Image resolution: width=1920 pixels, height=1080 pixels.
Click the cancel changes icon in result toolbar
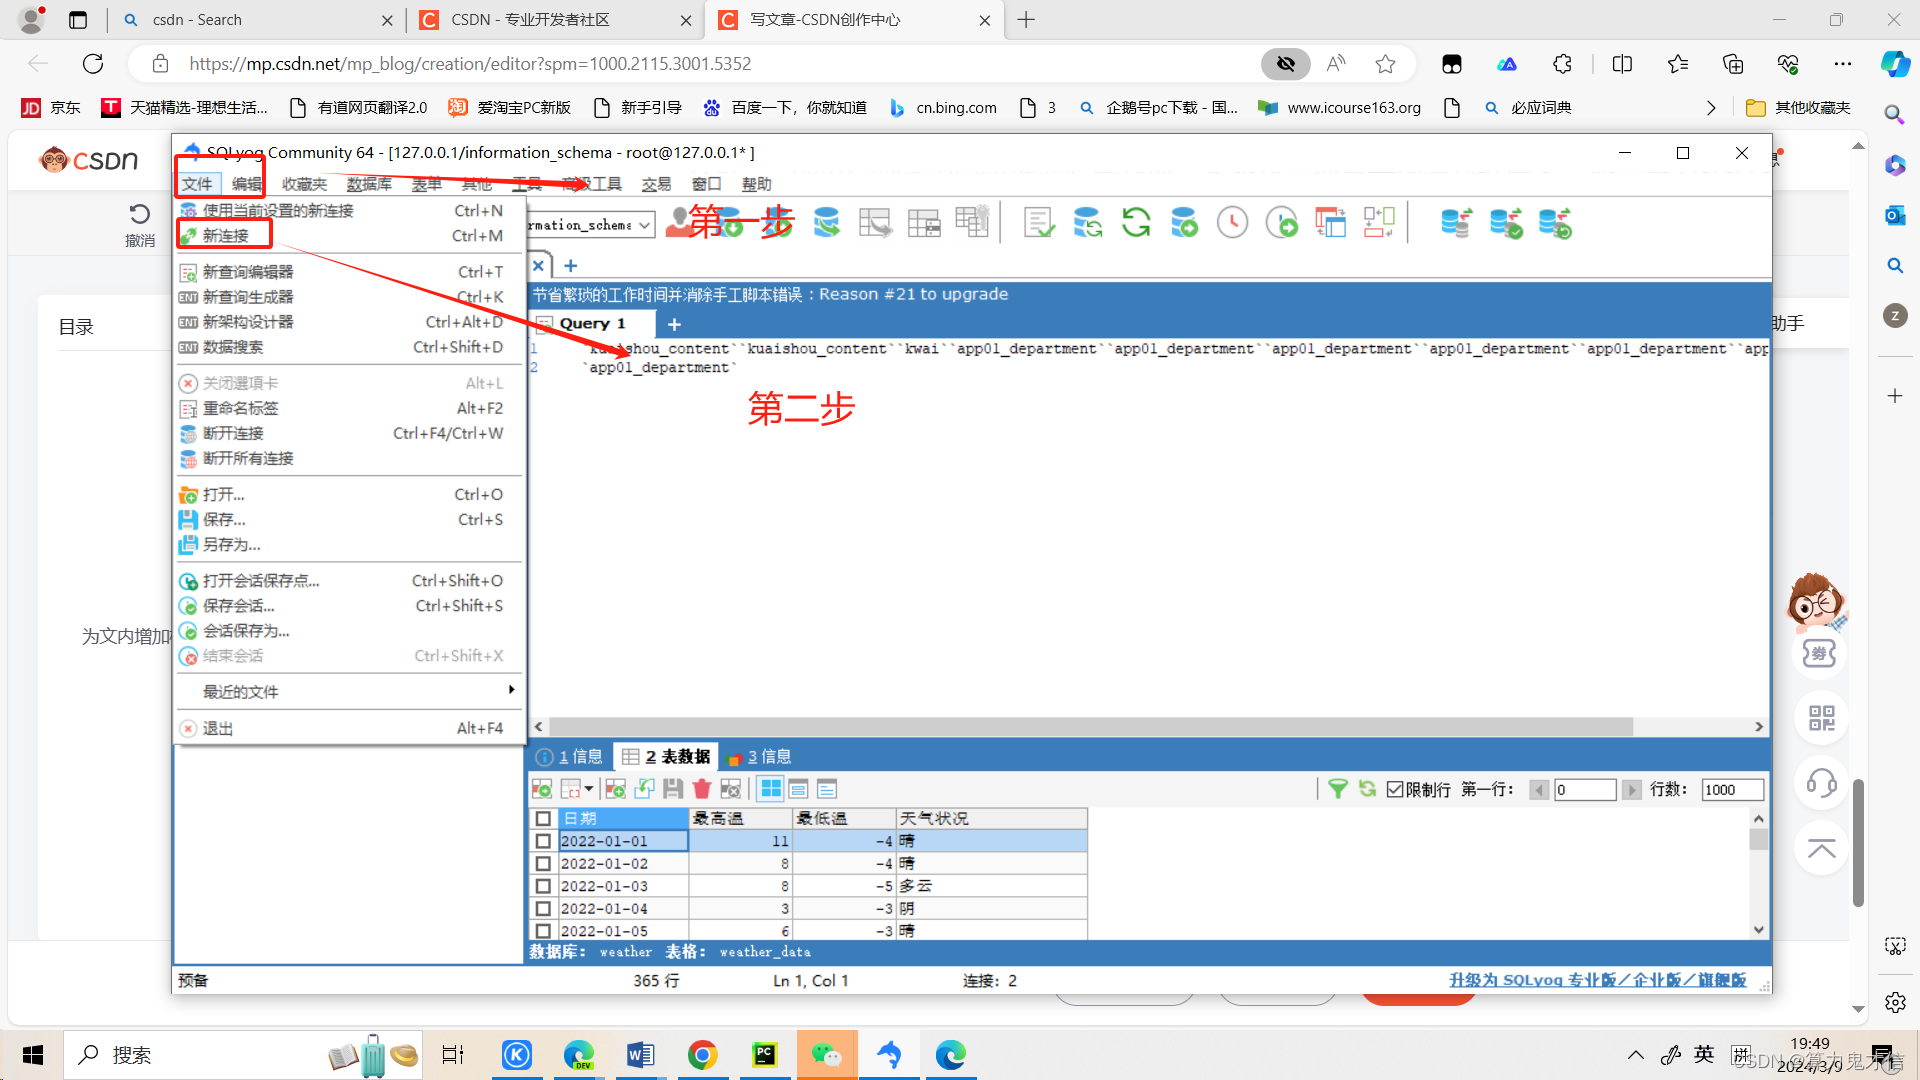point(731,789)
